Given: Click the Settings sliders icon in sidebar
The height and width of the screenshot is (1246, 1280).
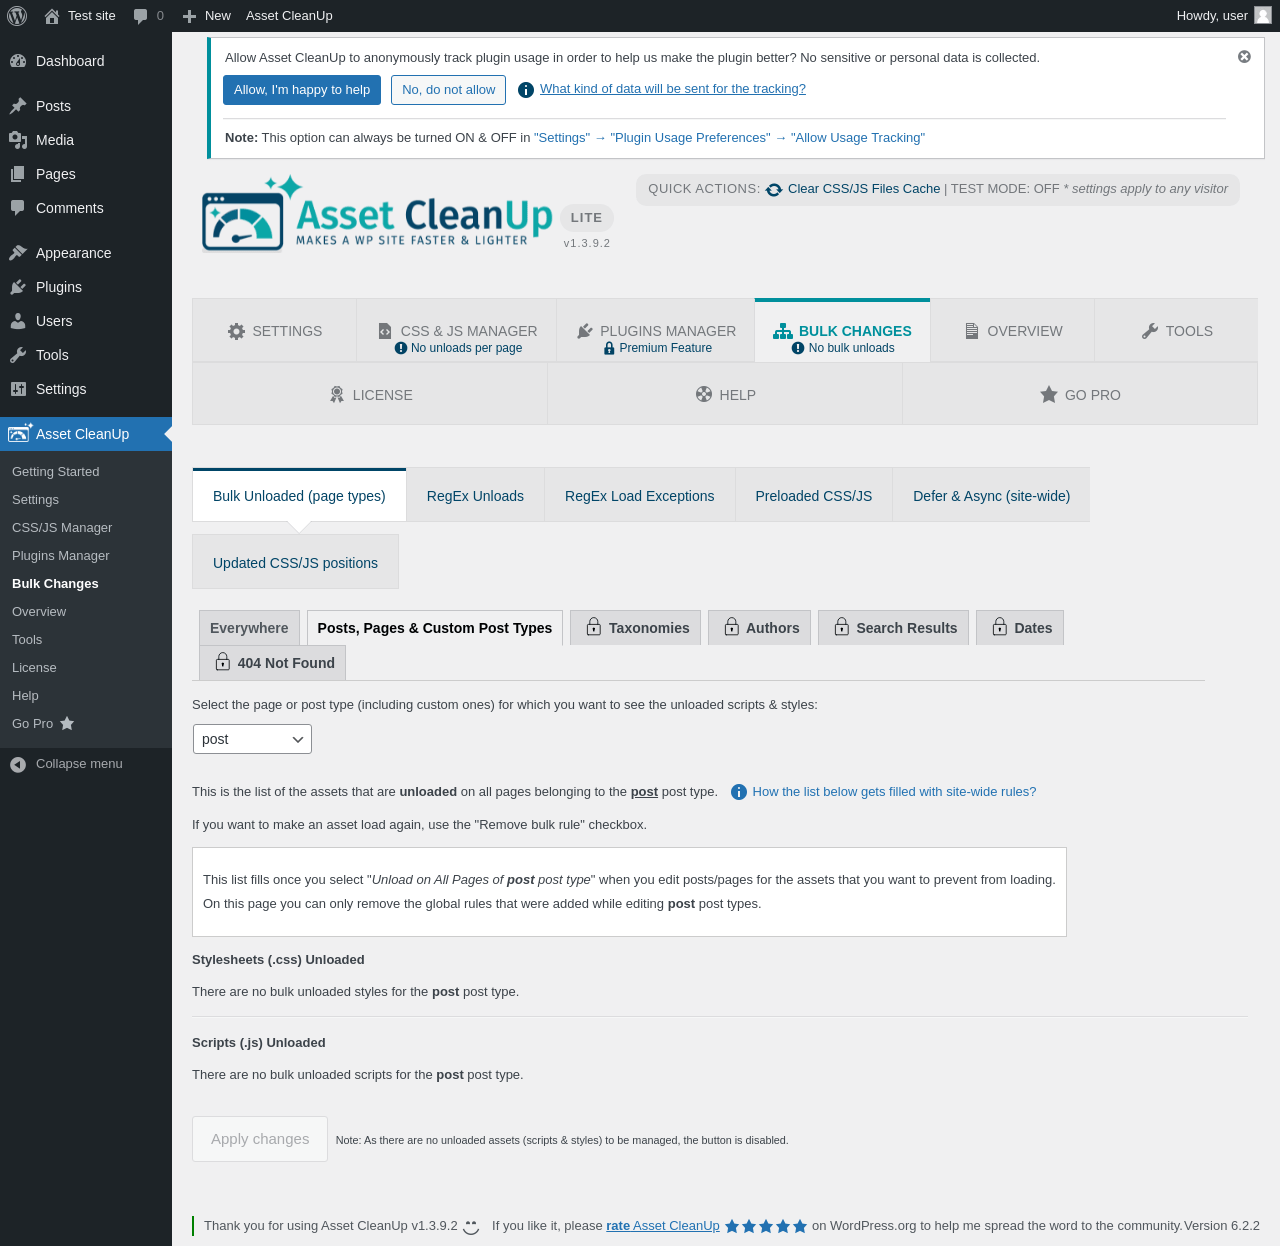Looking at the screenshot, I should pyautogui.click(x=18, y=389).
